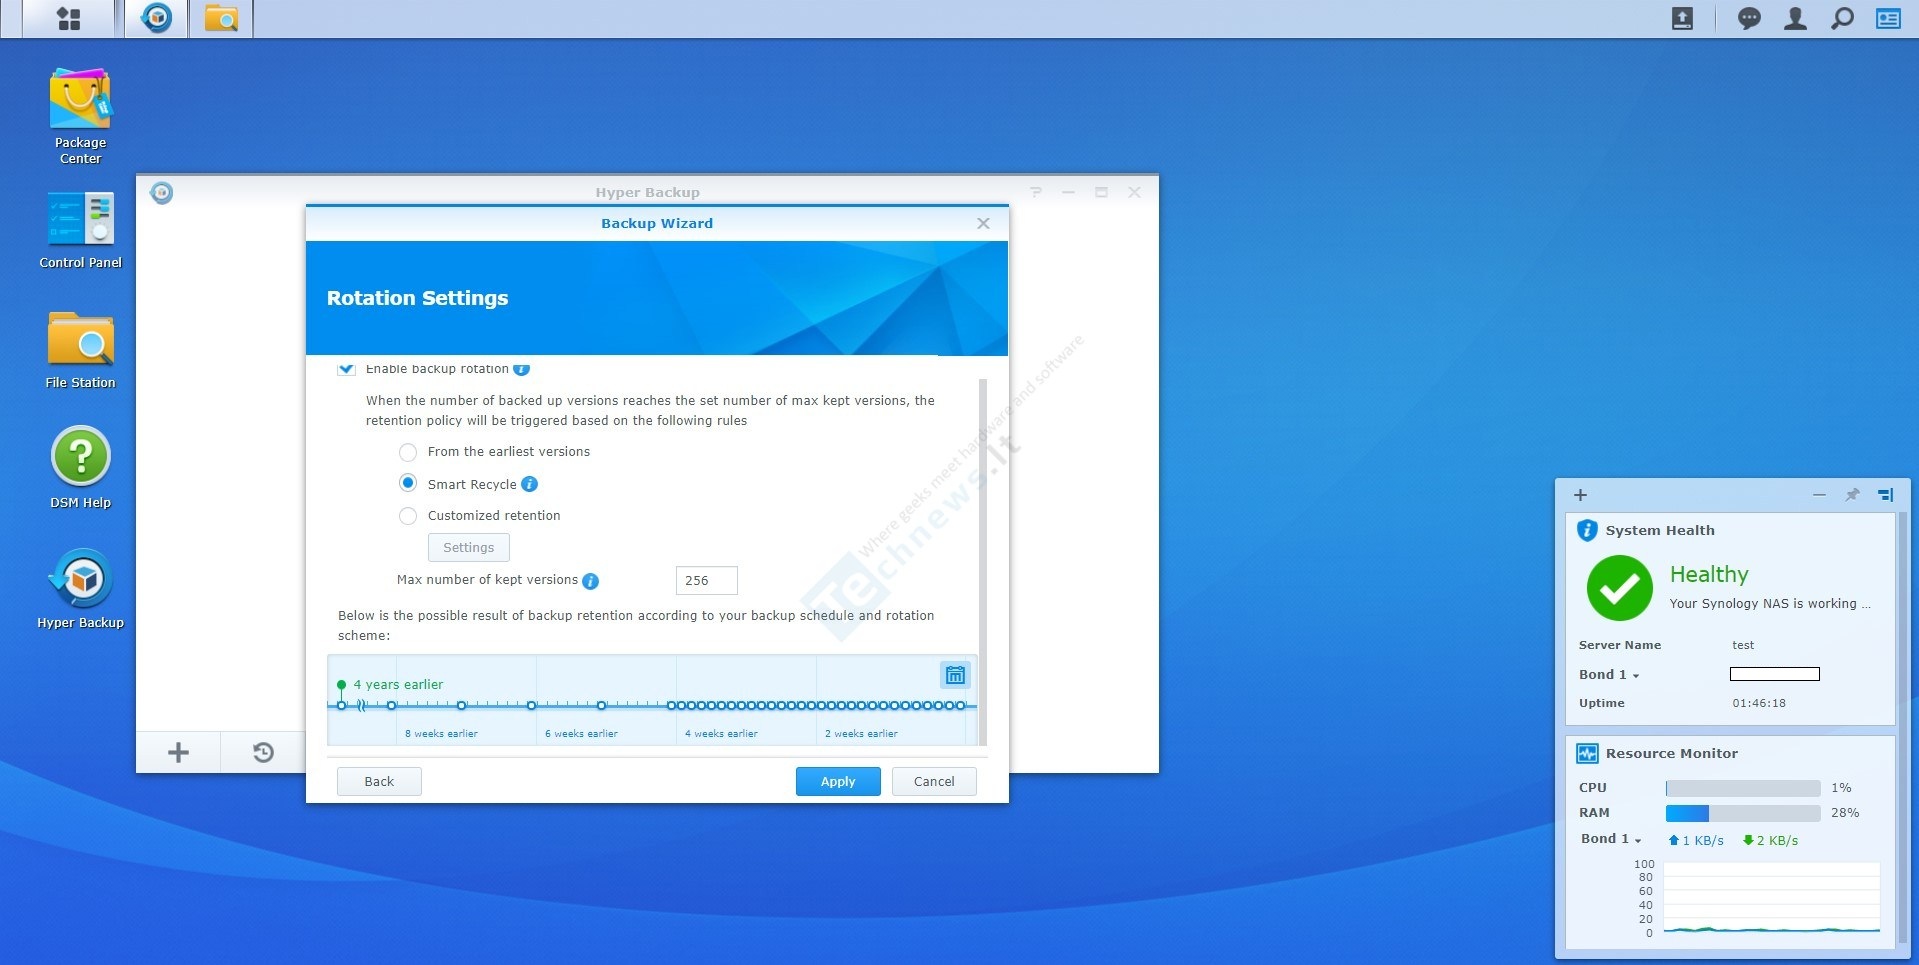Open customized retention Settings button

[469, 547]
